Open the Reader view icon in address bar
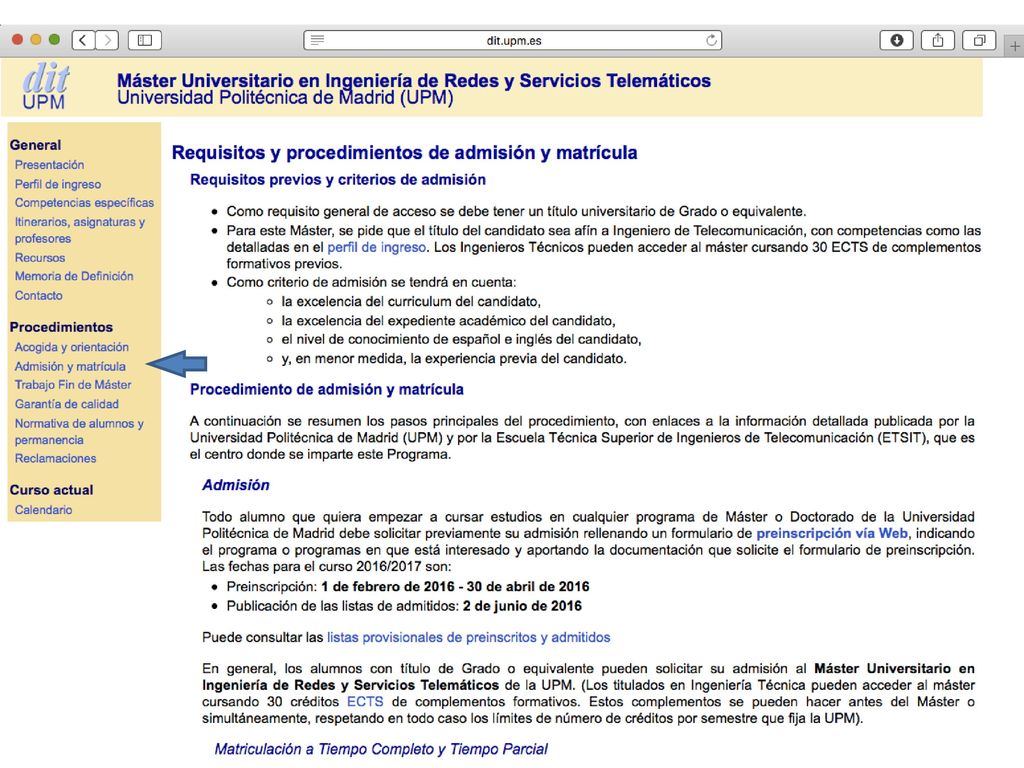 click(317, 40)
